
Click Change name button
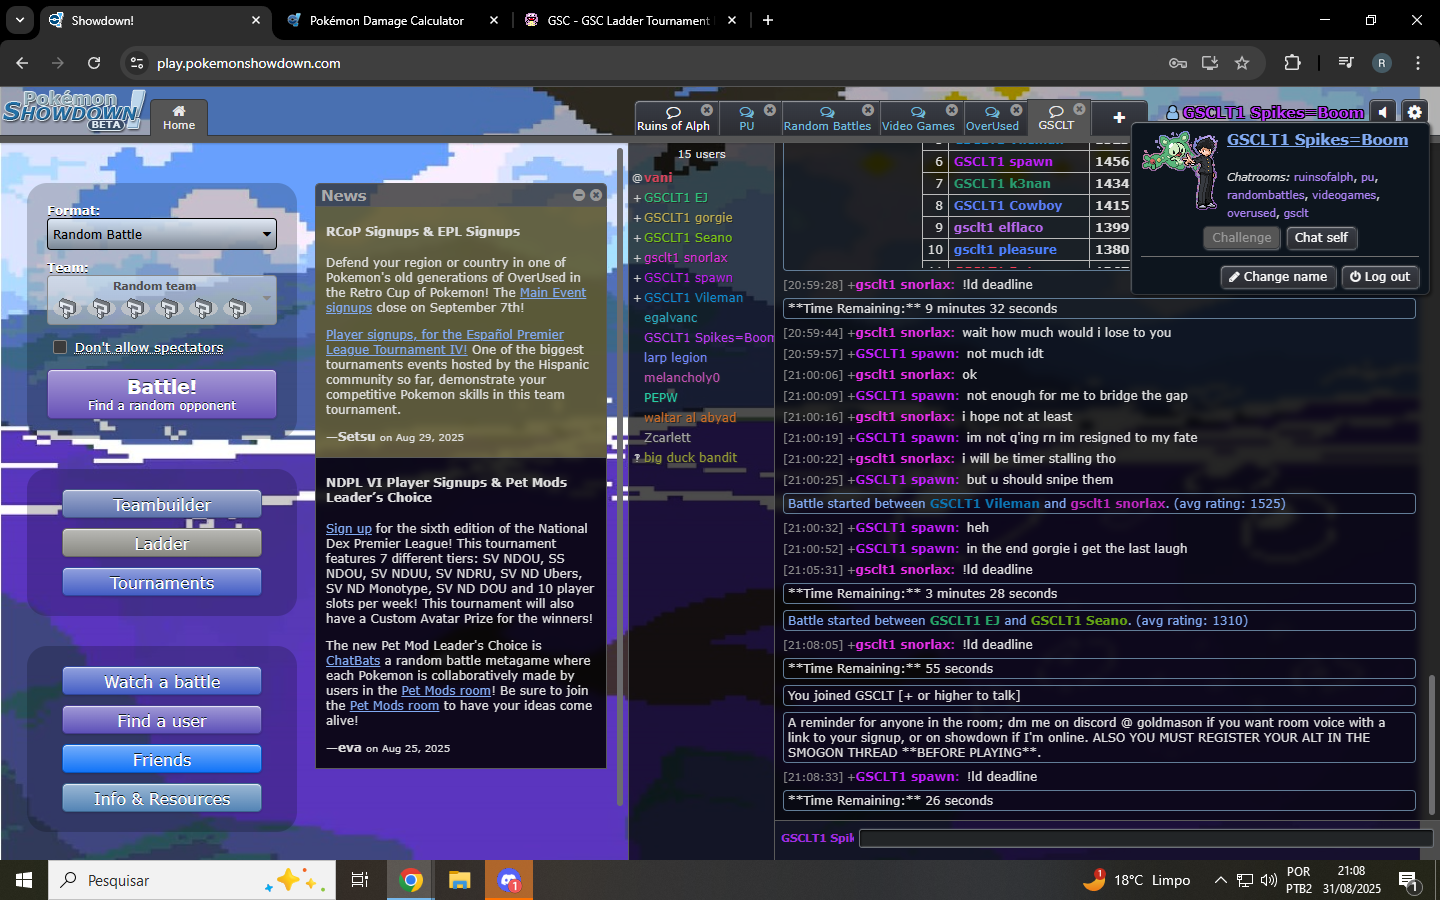1278,277
